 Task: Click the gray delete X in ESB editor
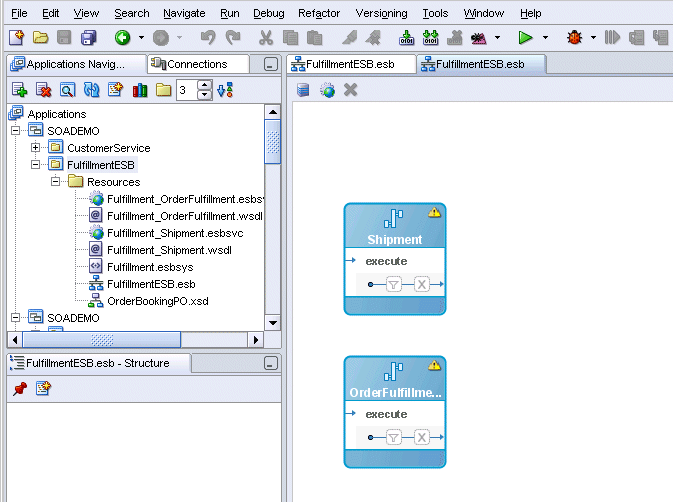point(351,90)
